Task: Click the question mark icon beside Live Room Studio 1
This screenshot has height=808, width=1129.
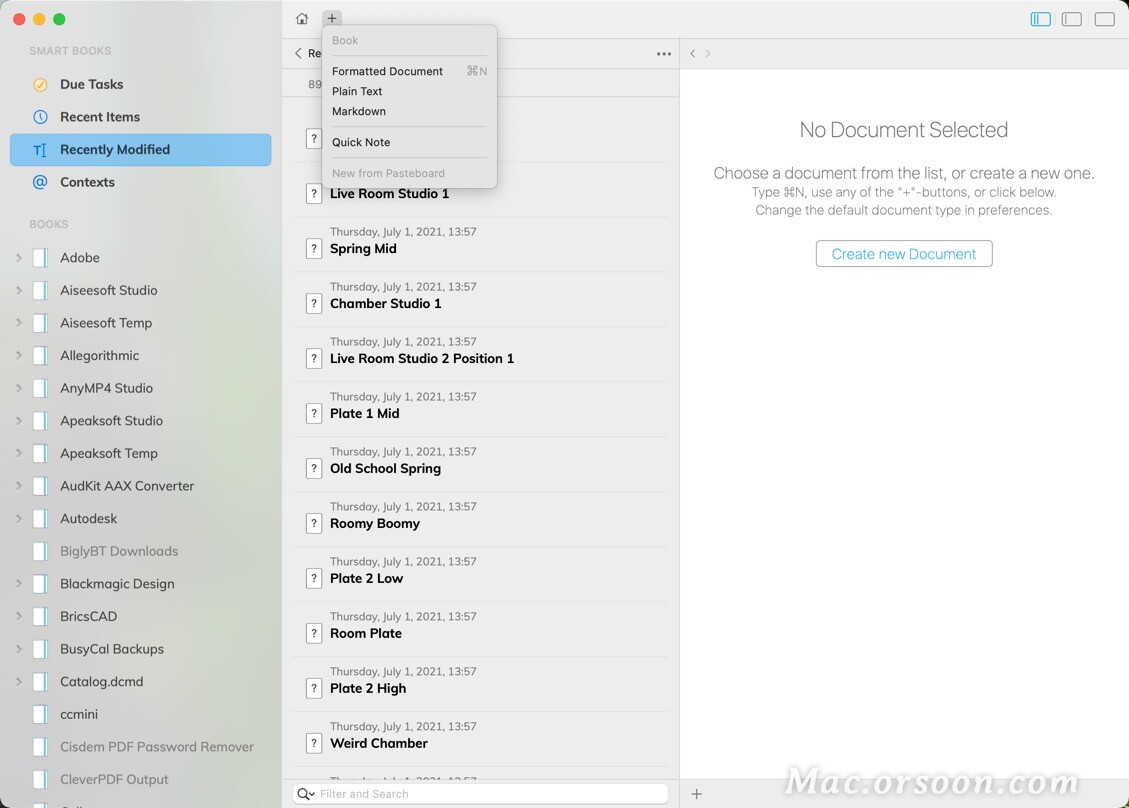Action: [313, 193]
